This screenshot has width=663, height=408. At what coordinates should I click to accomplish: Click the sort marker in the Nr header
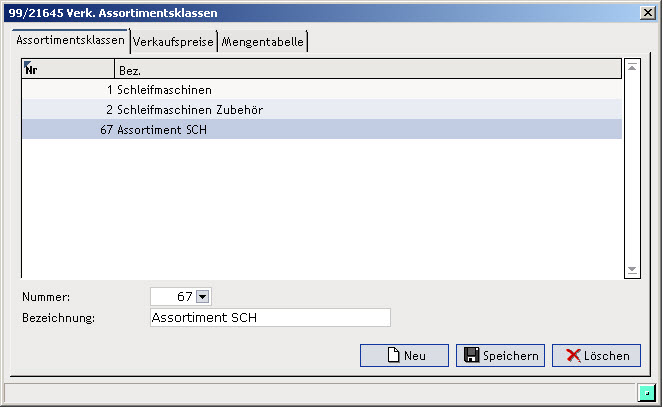point(27,64)
